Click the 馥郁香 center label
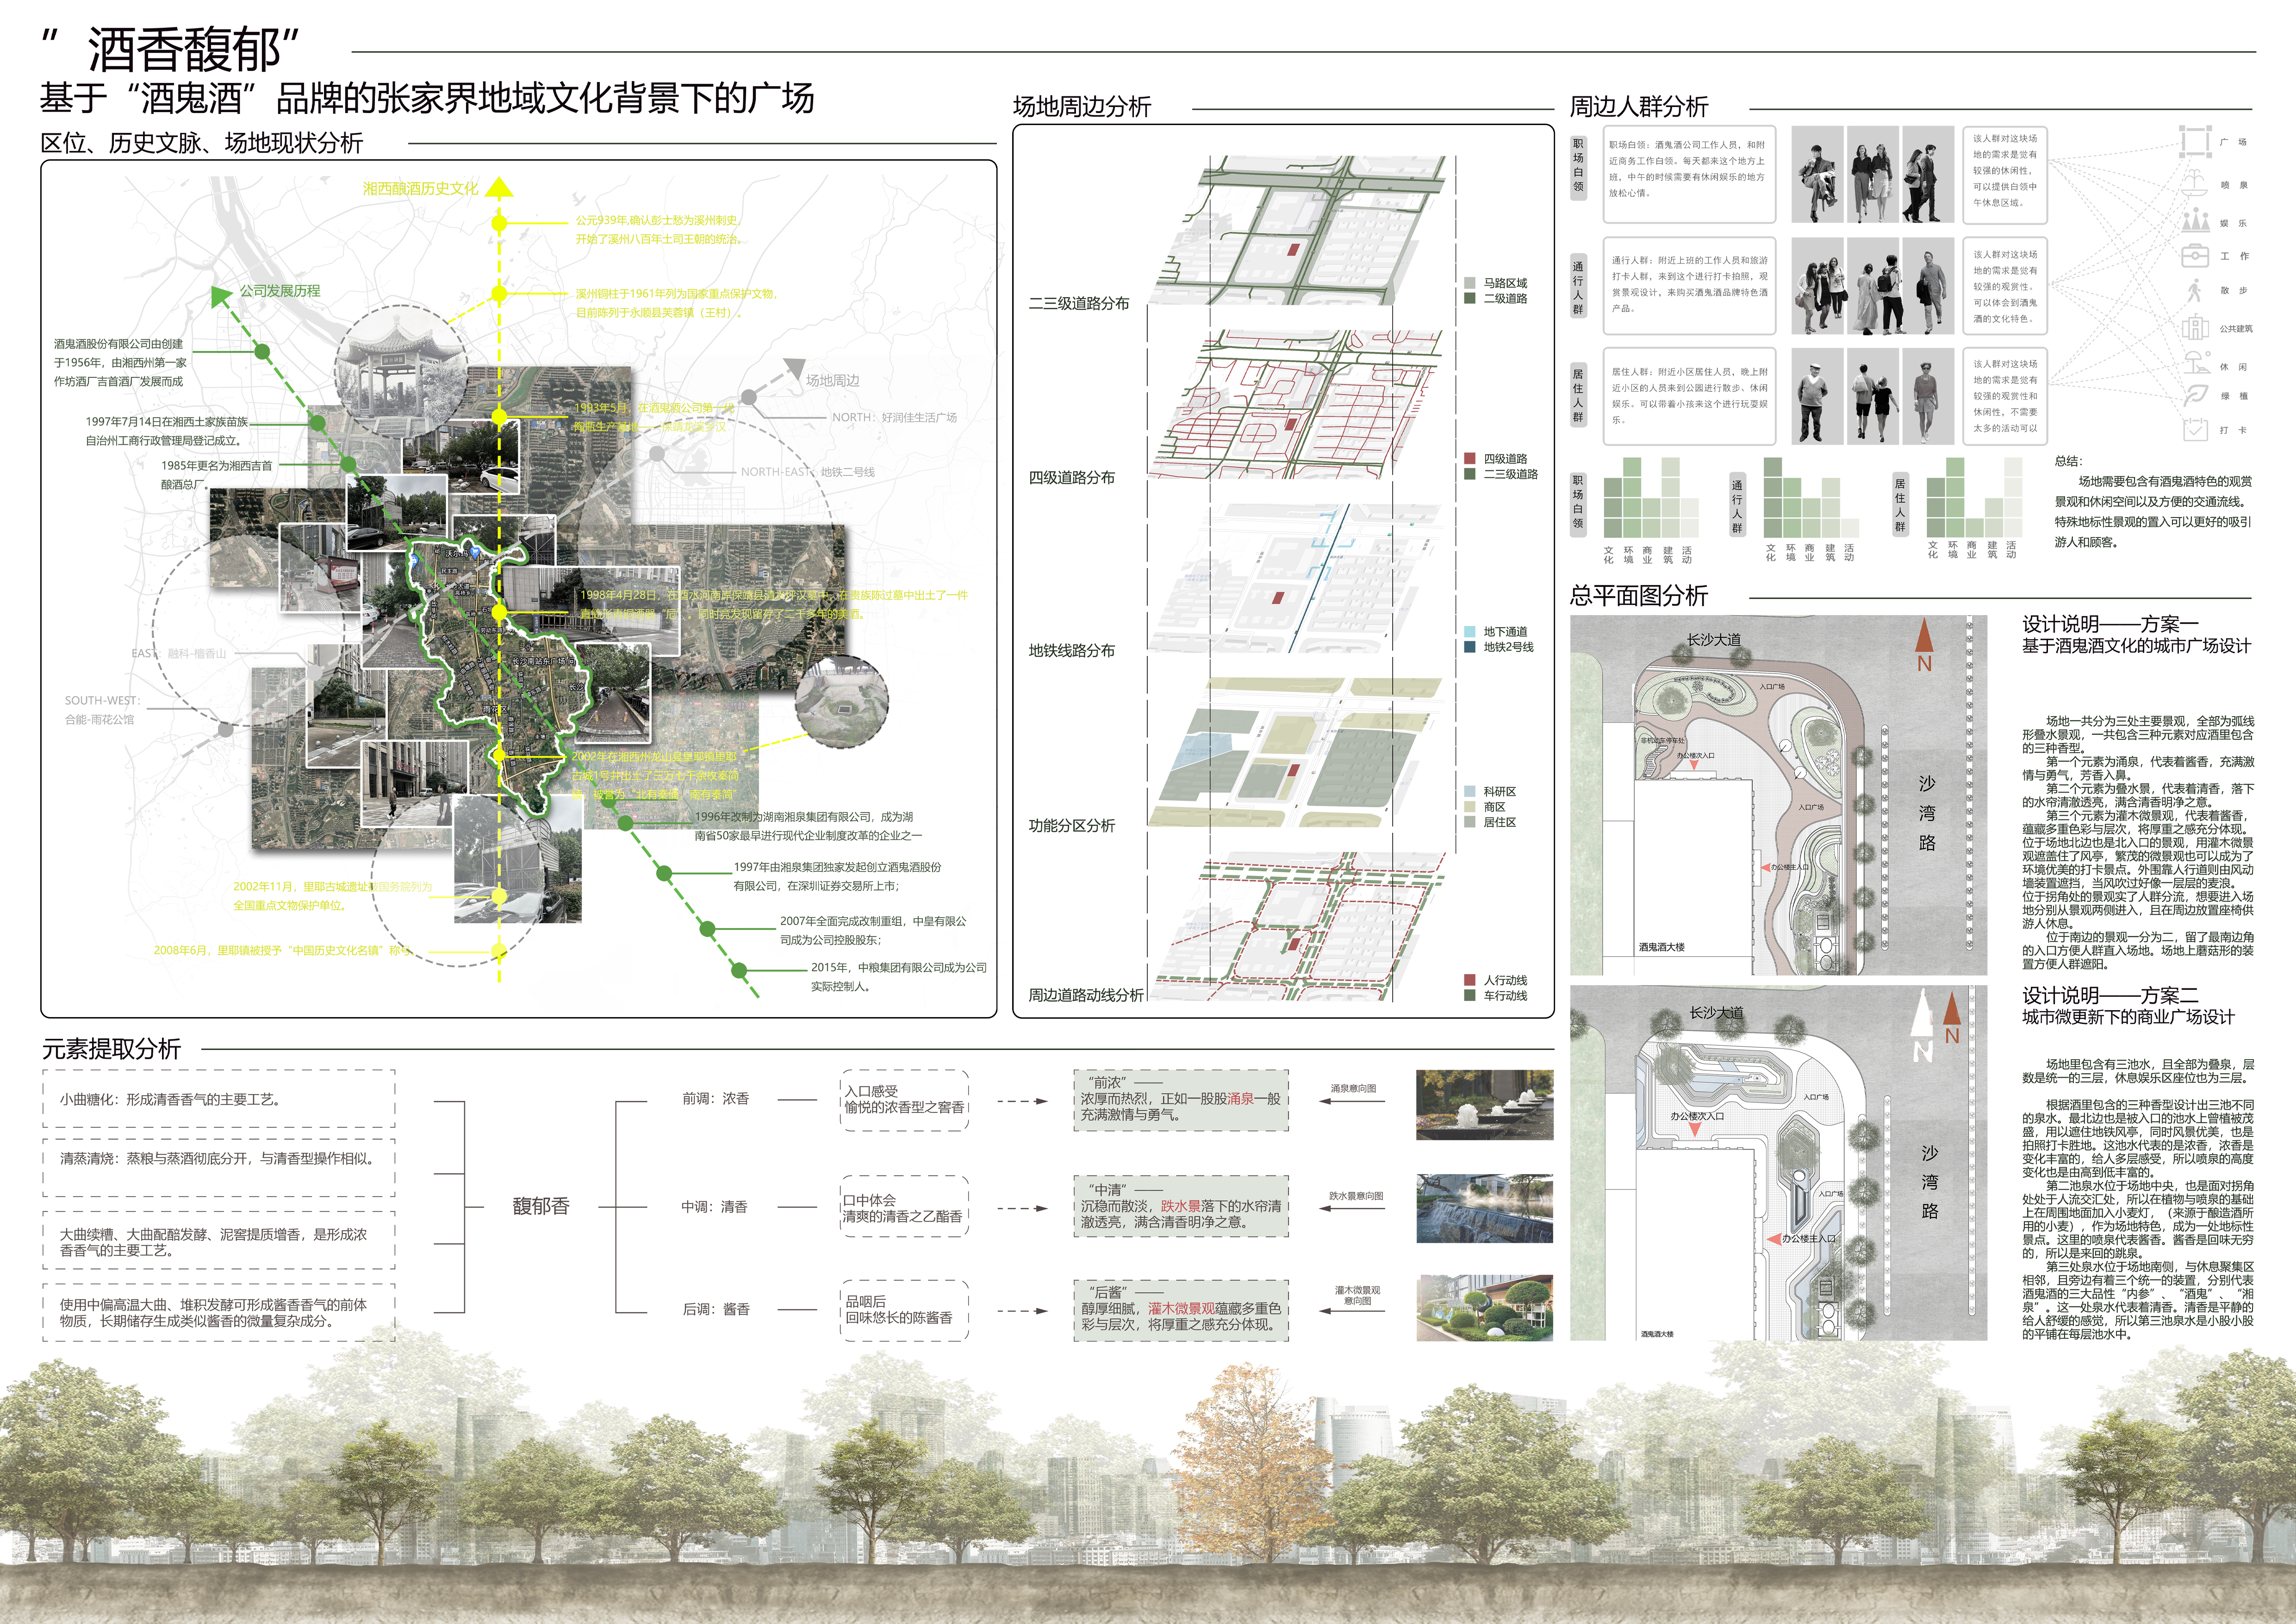The height and width of the screenshot is (1624, 2296). click(541, 1206)
